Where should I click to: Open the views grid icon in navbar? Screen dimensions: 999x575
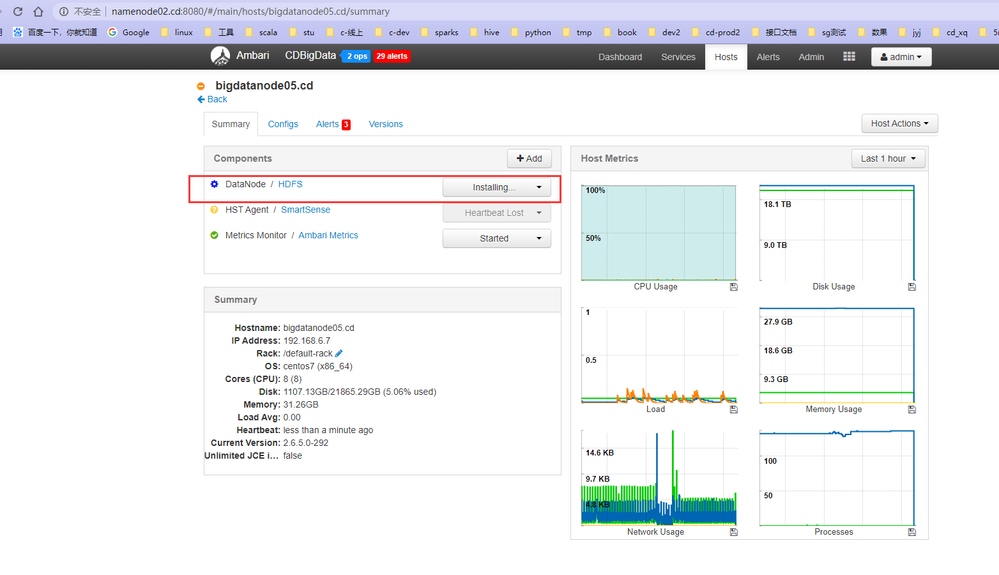click(x=849, y=57)
